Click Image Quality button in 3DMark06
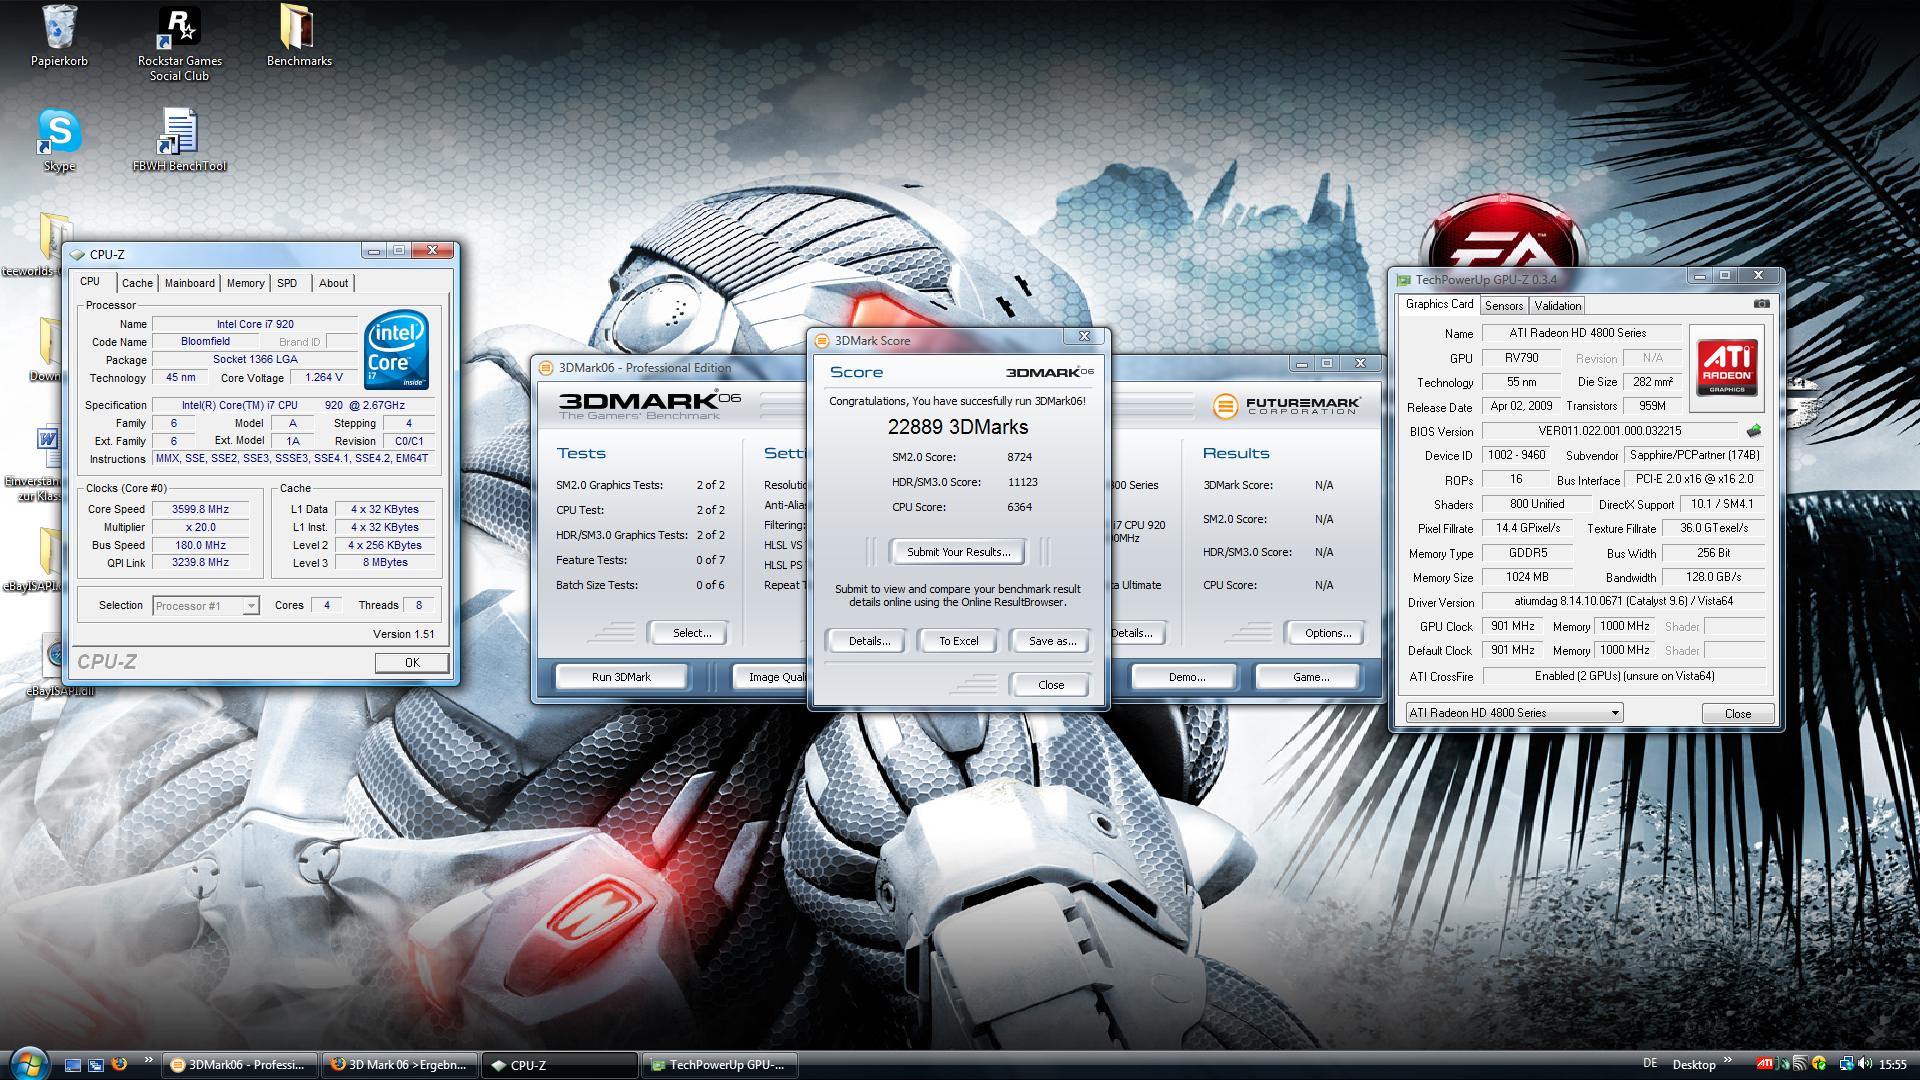The height and width of the screenshot is (1080, 1920). point(770,677)
